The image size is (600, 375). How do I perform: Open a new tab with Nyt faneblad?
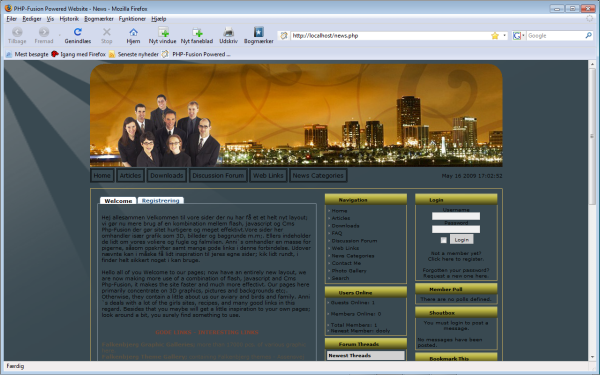197,32
